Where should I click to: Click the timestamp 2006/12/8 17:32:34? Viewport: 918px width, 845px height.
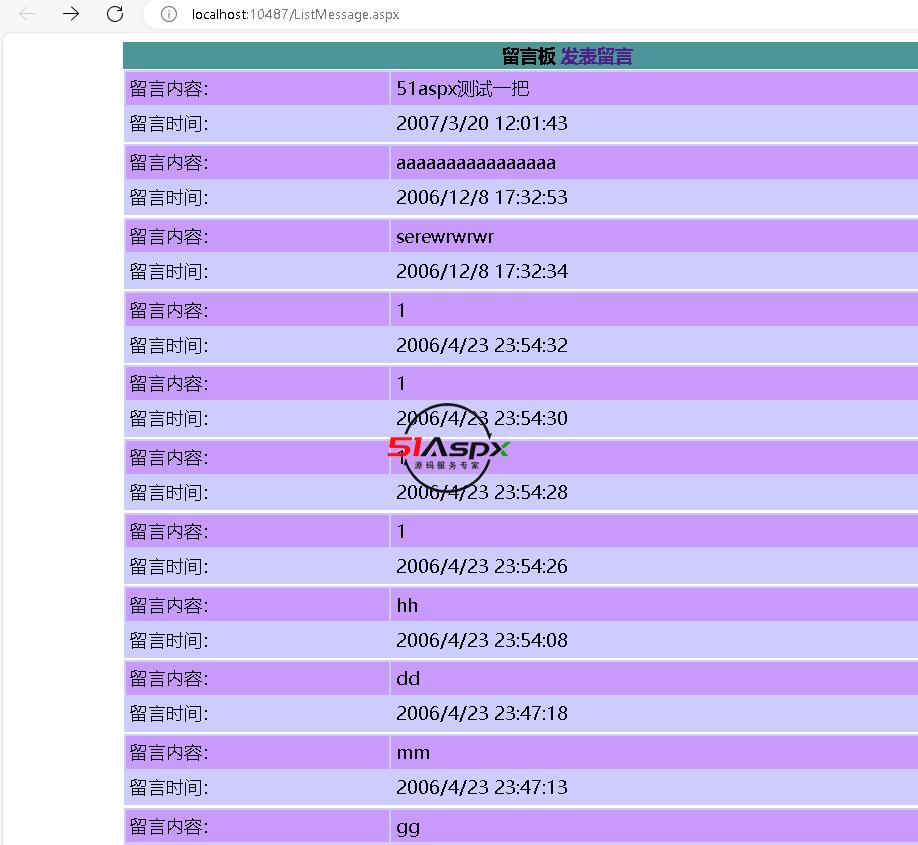(482, 271)
